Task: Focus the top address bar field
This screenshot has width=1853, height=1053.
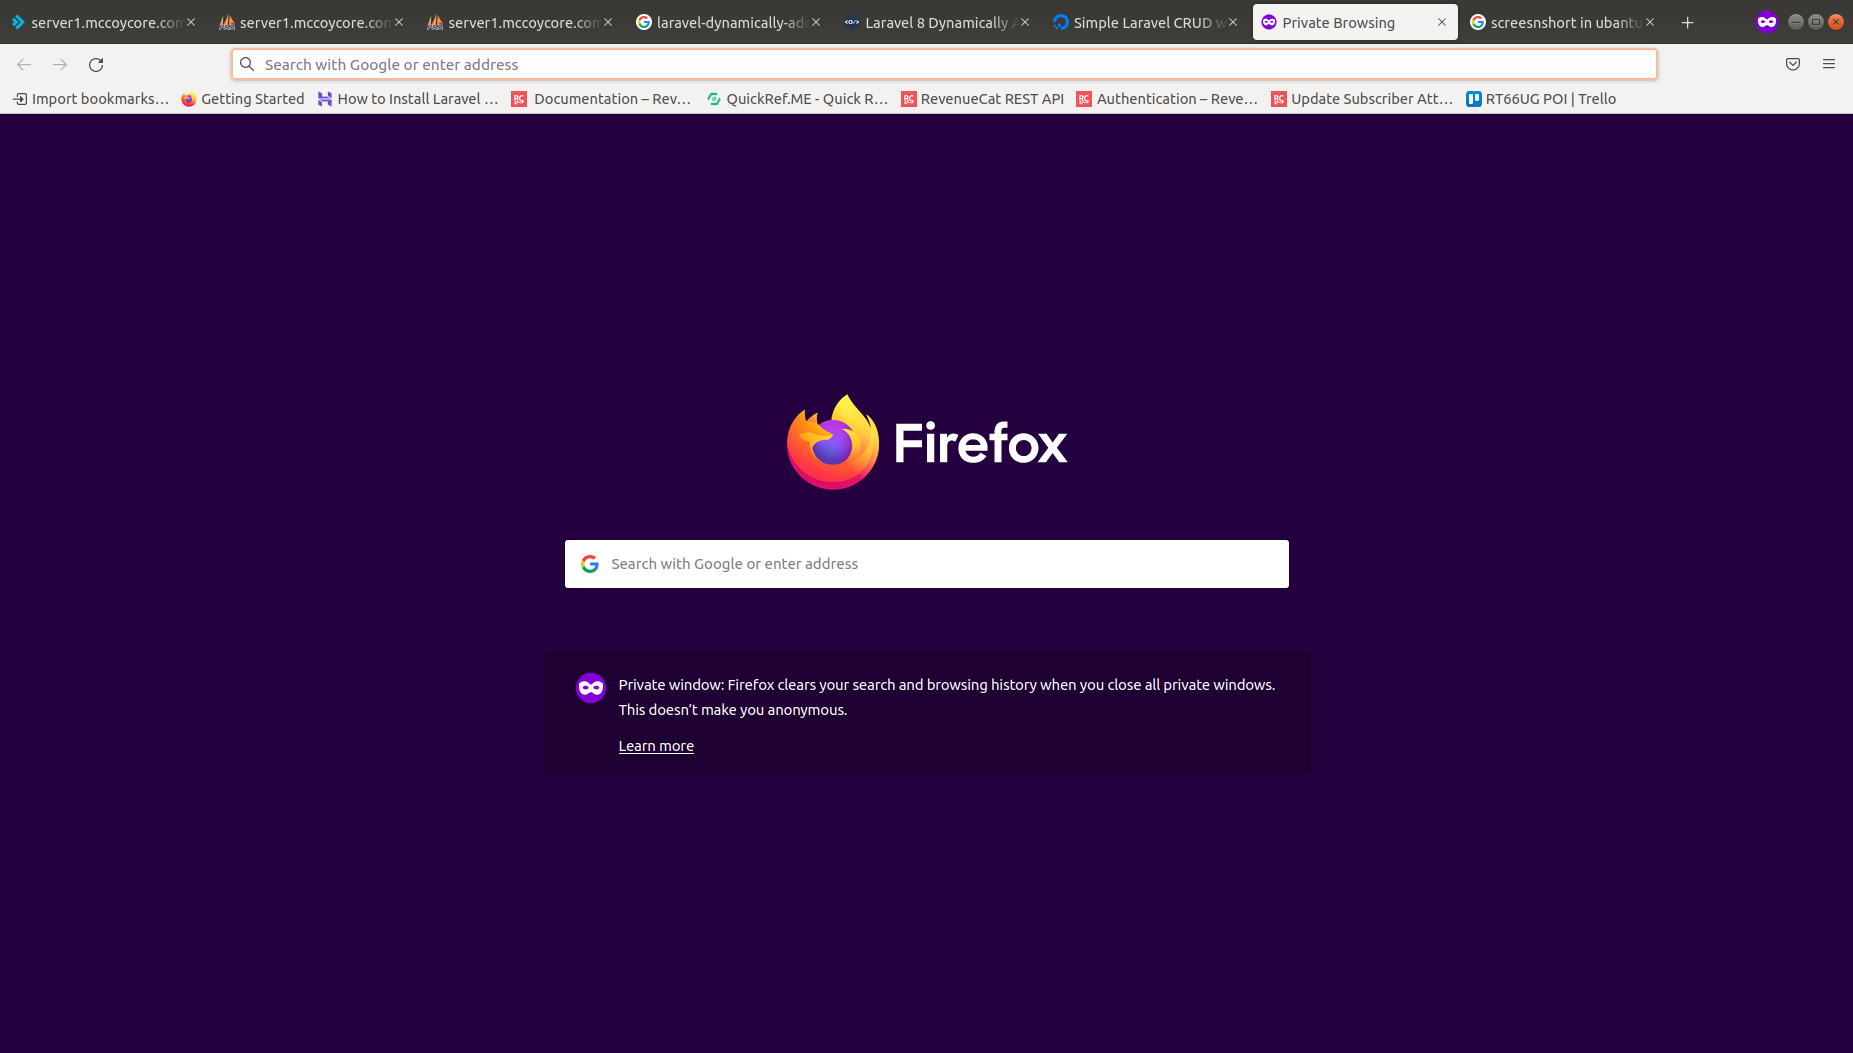Action: [x=950, y=65]
